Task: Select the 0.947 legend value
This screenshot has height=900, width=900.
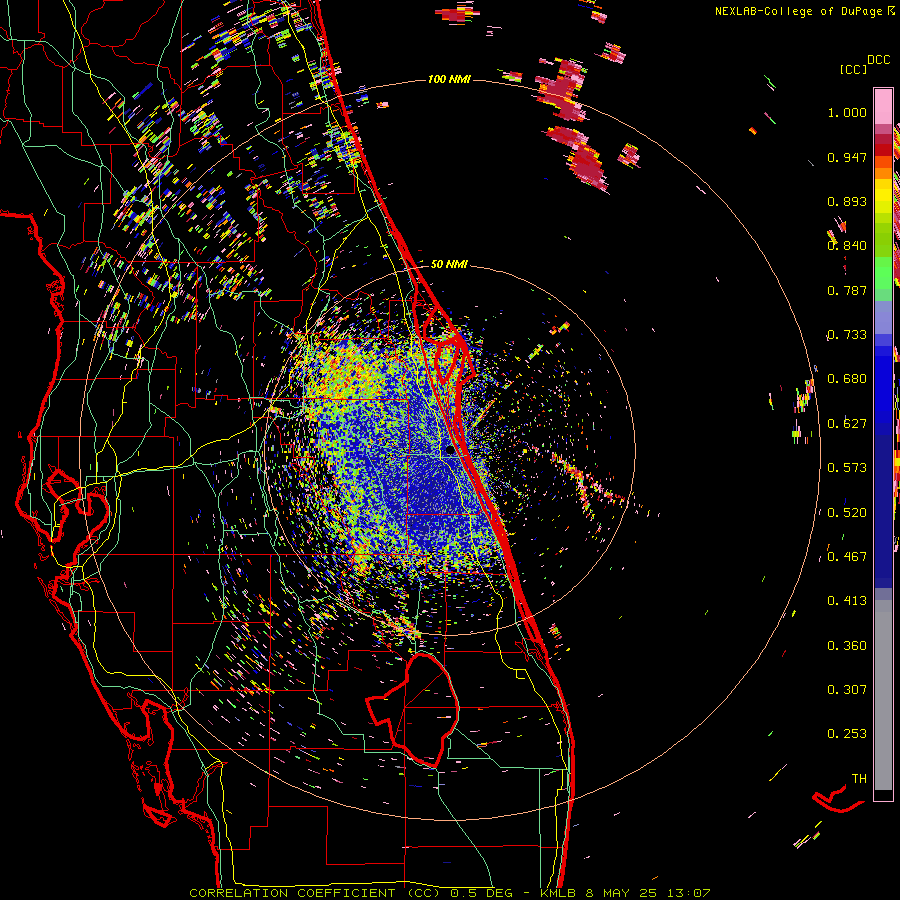Action: (x=847, y=157)
